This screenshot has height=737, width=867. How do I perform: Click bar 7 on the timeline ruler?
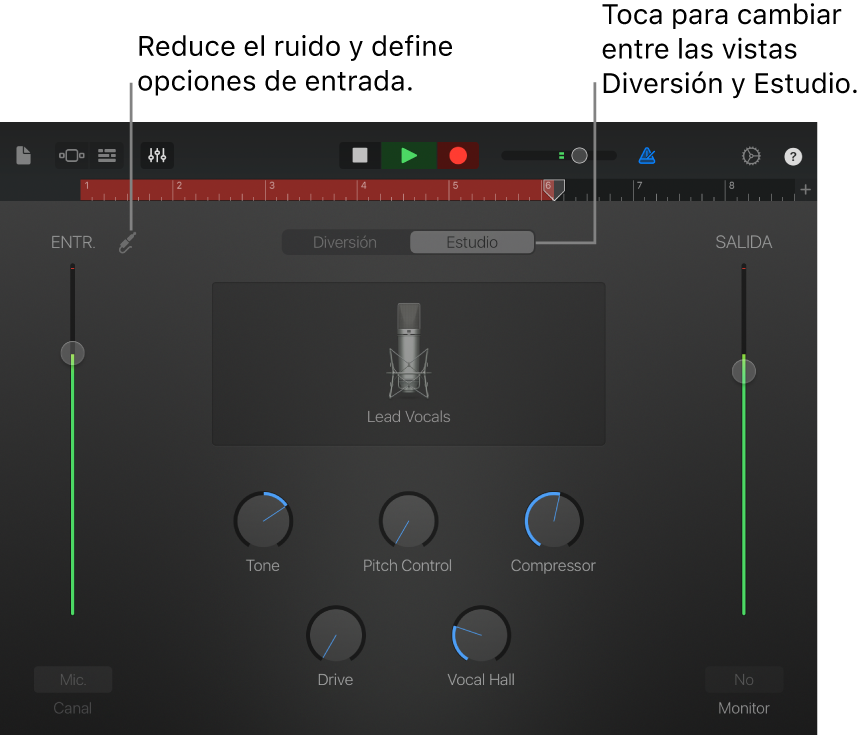[x=637, y=189]
